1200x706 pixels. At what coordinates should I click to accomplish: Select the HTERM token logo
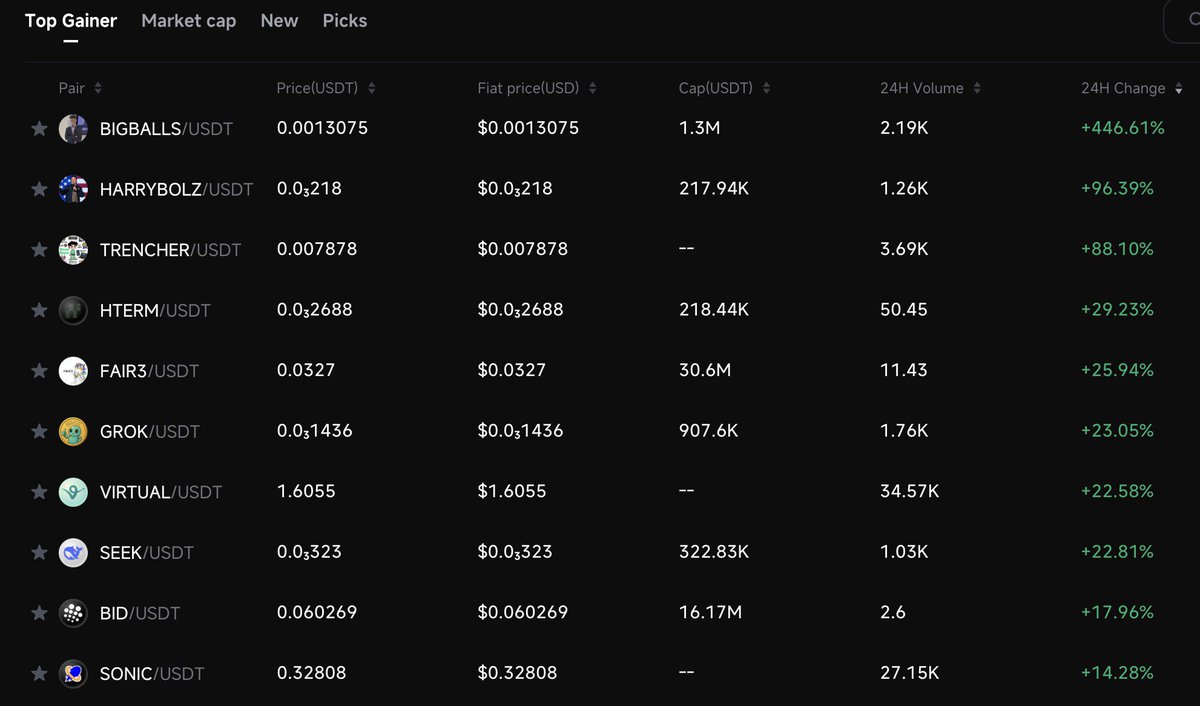73,310
